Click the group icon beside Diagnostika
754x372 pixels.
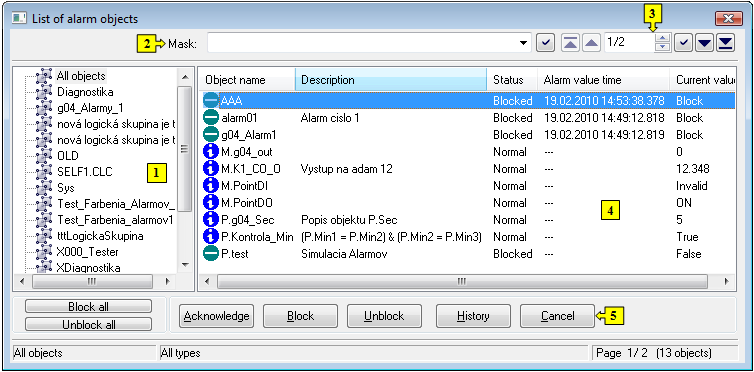click(x=44, y=91)
